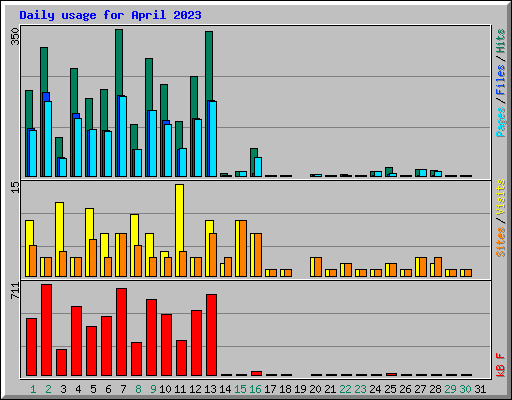Click day label 26 on the x-axis
Screen dimensions: 512x400
coord(405,389)
